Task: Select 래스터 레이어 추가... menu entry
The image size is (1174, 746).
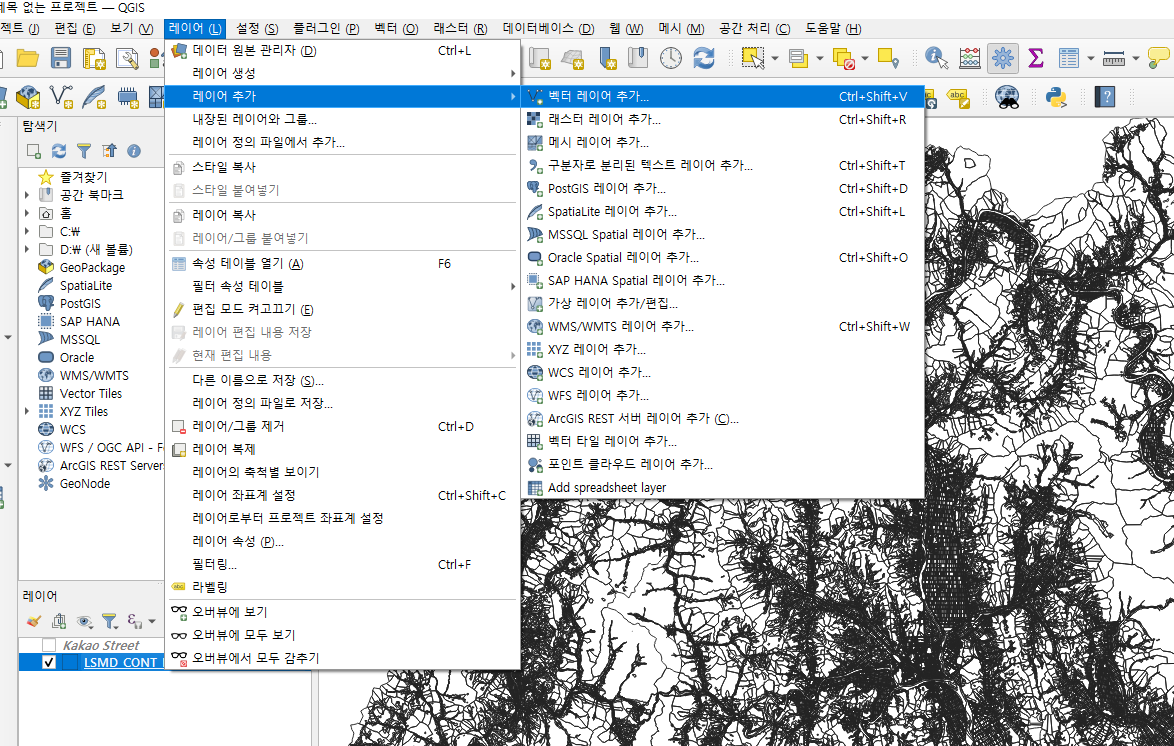Action: pos(723,119)
